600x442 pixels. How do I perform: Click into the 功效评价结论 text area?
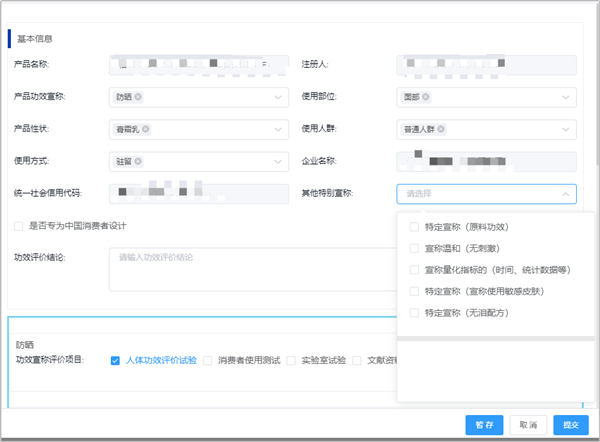pos(250,268)
